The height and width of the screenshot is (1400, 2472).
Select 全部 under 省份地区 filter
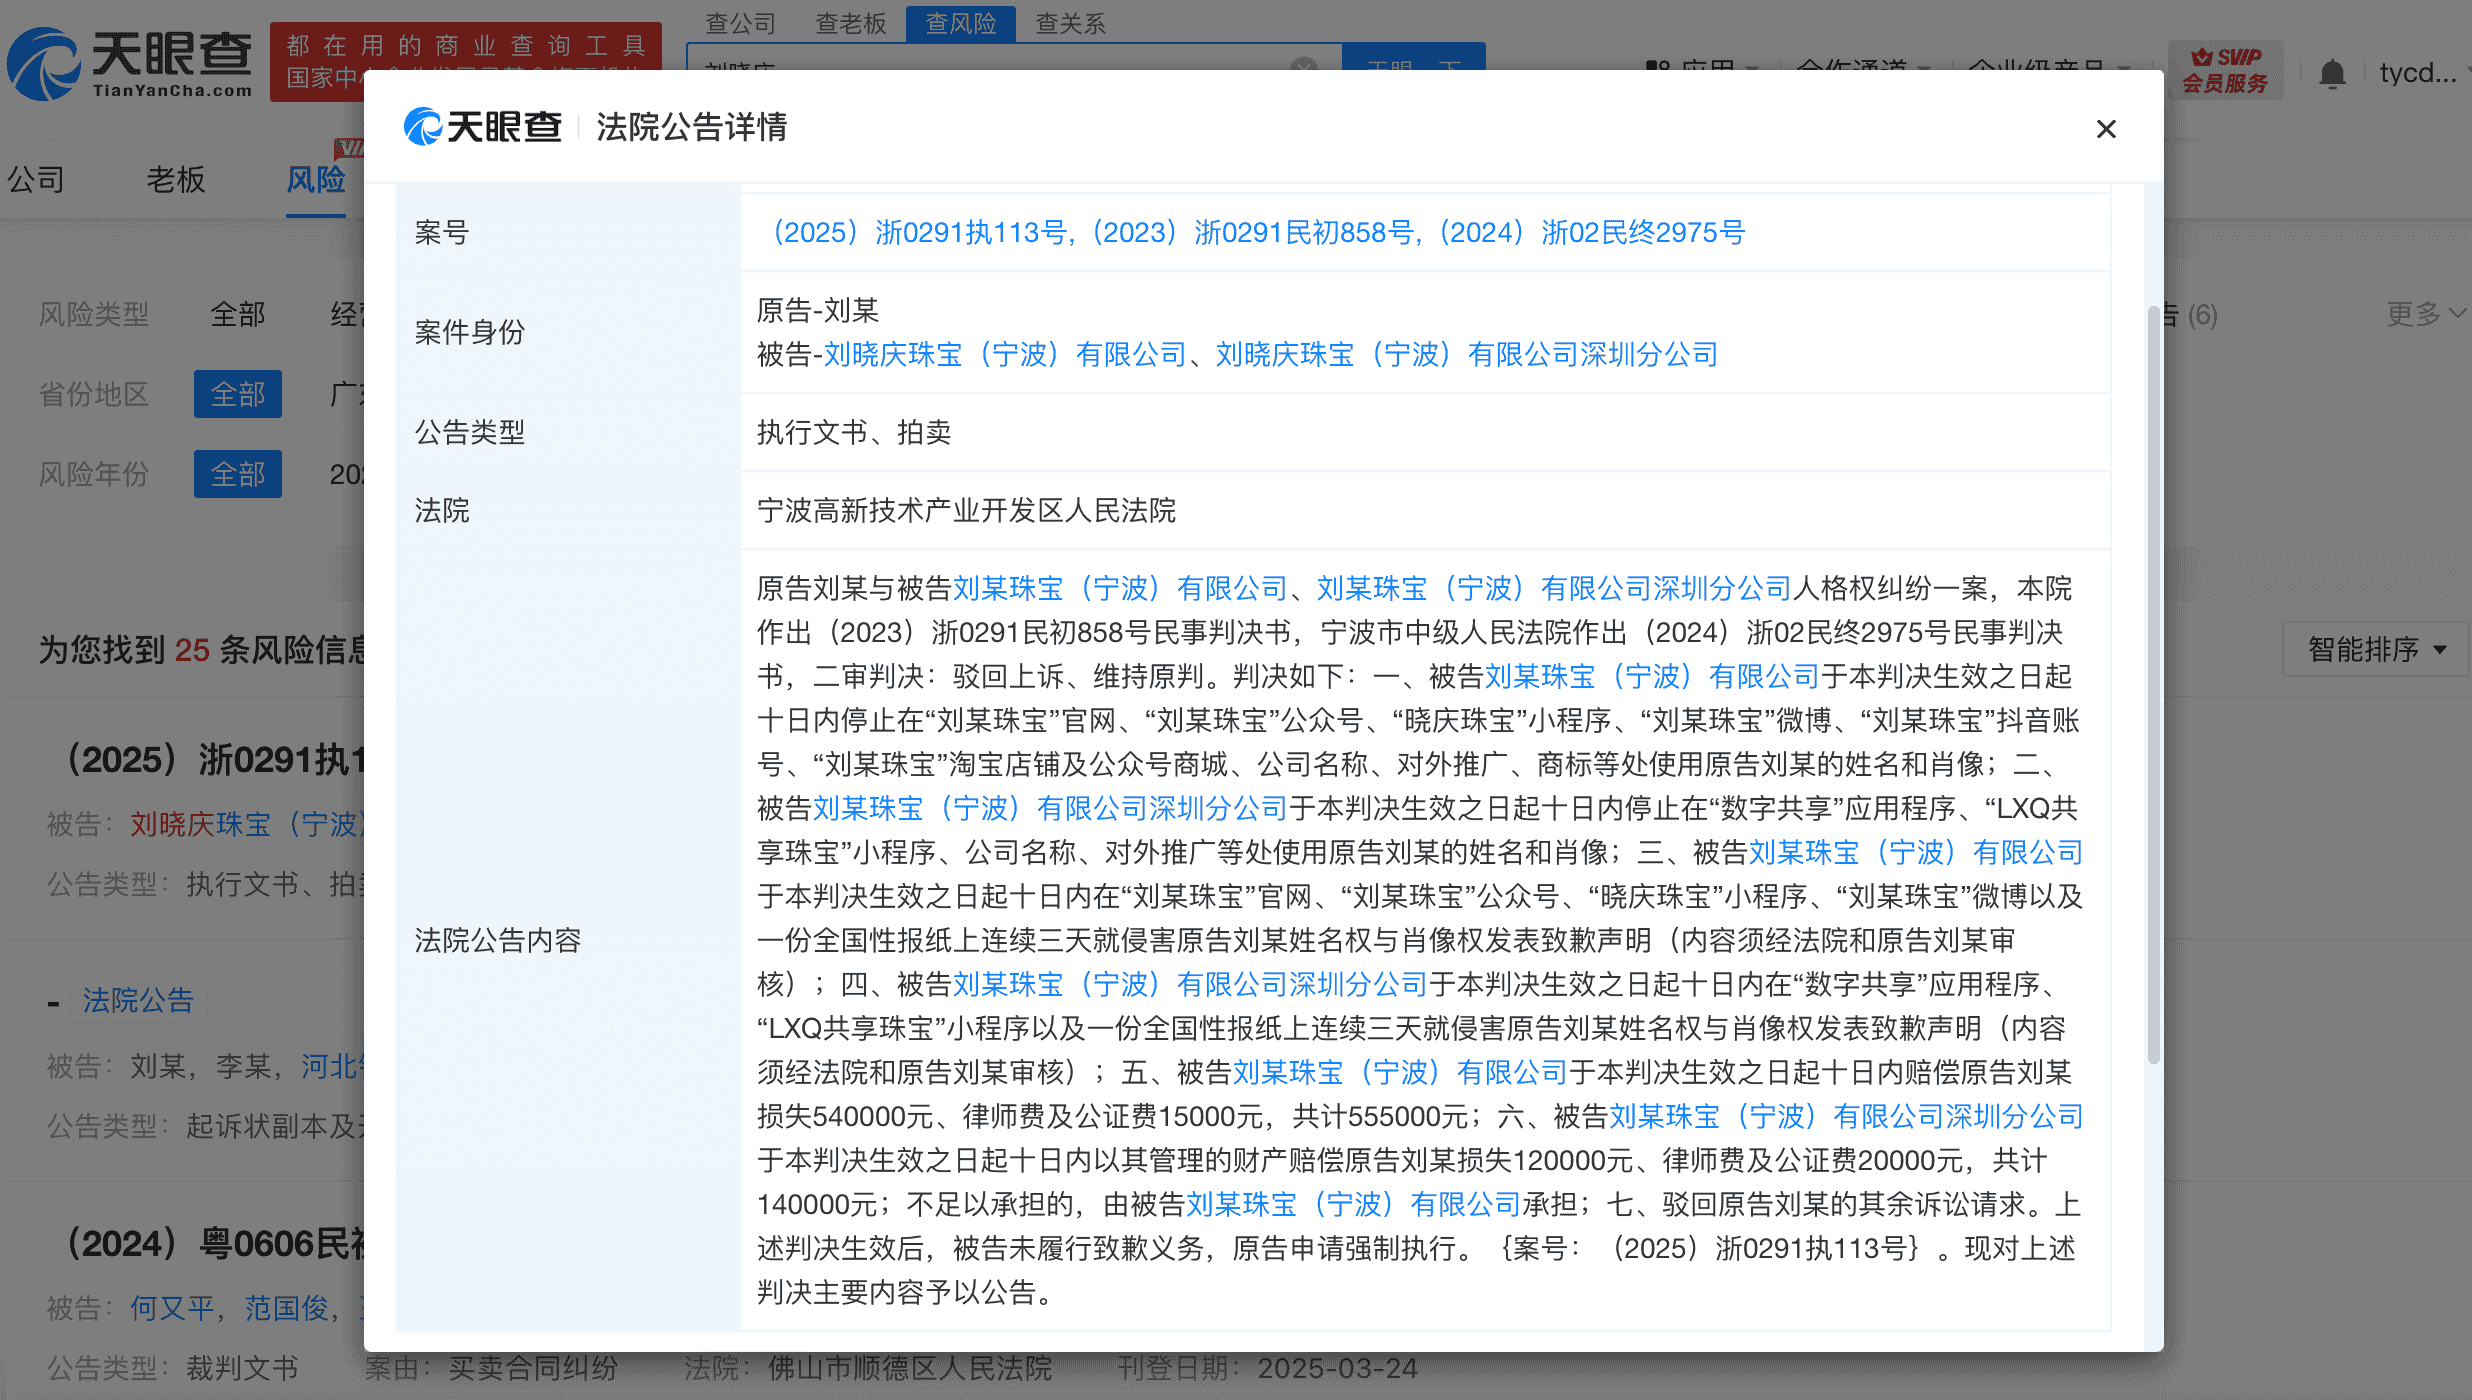click(237, 394)
